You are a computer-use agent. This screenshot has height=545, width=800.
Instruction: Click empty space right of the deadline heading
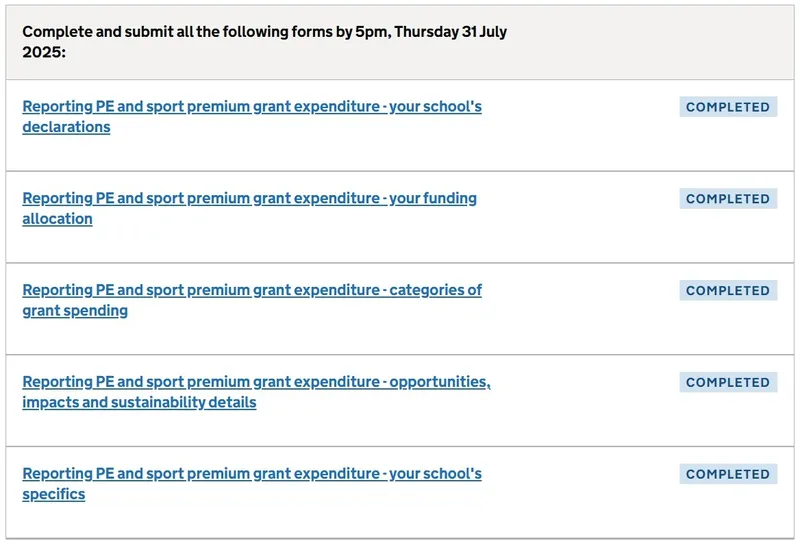650,42
